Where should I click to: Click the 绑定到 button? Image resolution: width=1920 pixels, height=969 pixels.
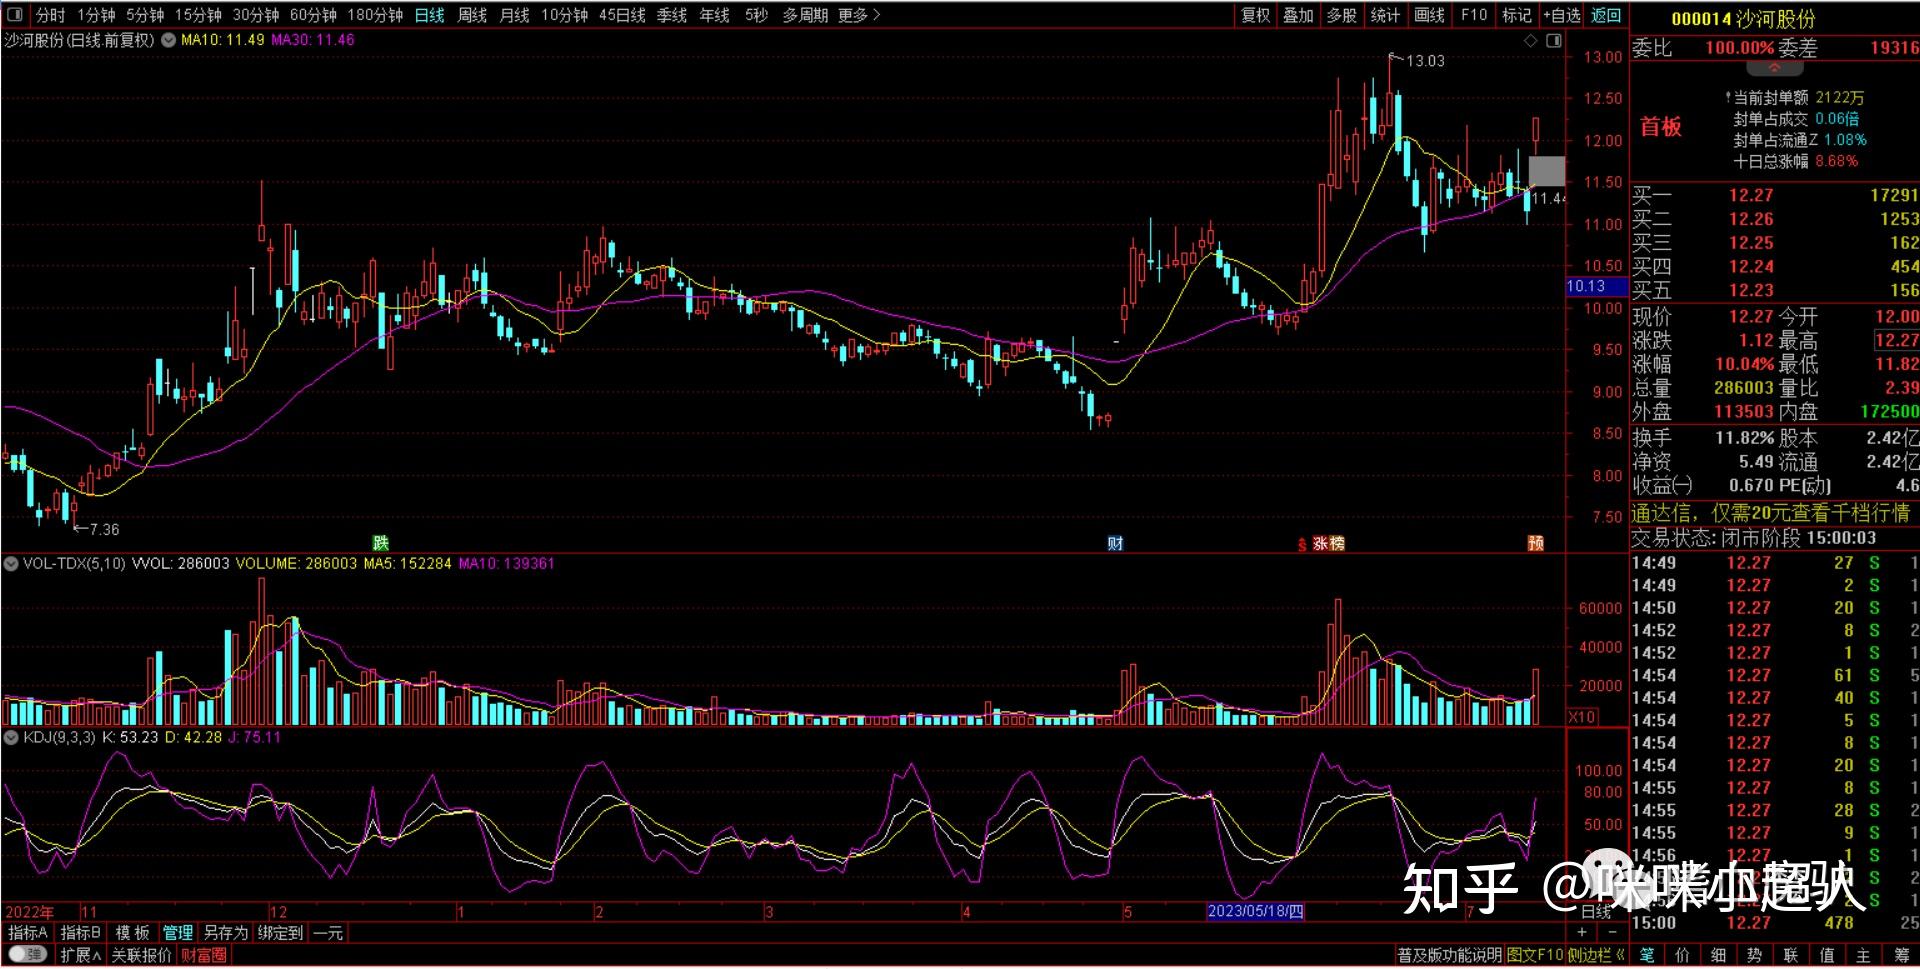[279, 933]
